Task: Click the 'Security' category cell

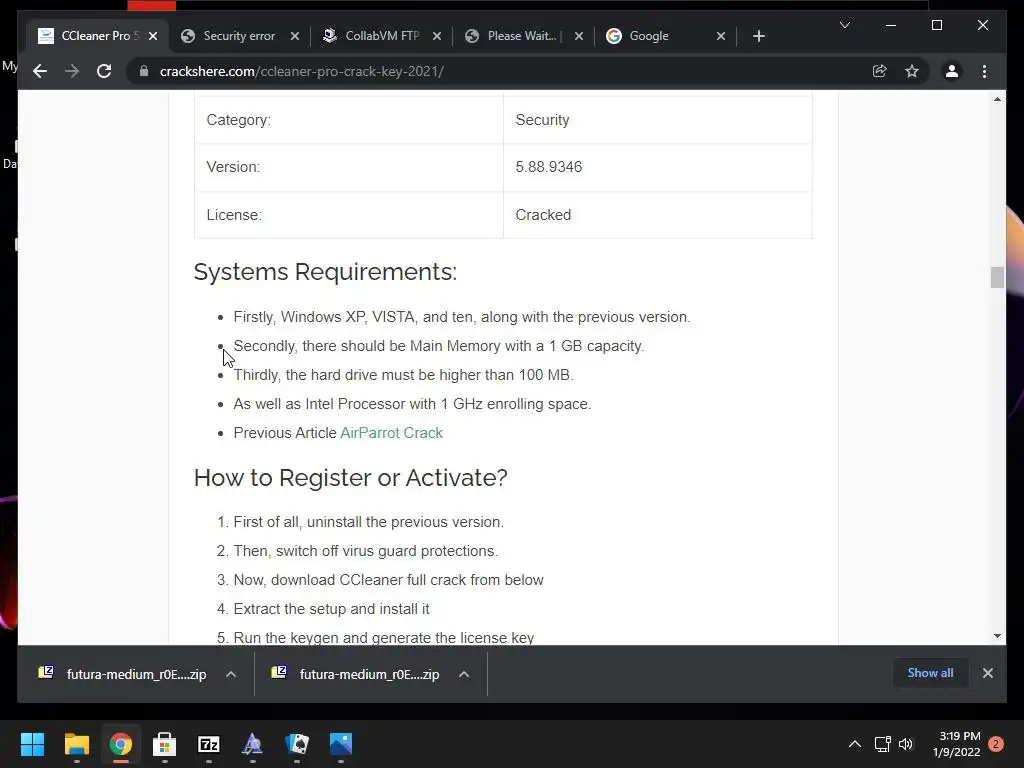Action: [658, 120]
